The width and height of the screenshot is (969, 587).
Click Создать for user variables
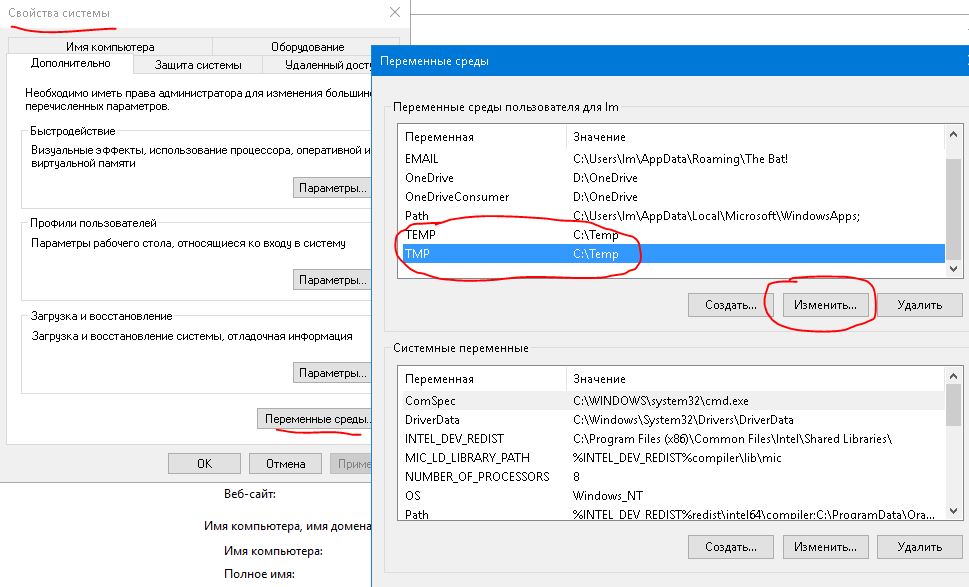point(730,305)
